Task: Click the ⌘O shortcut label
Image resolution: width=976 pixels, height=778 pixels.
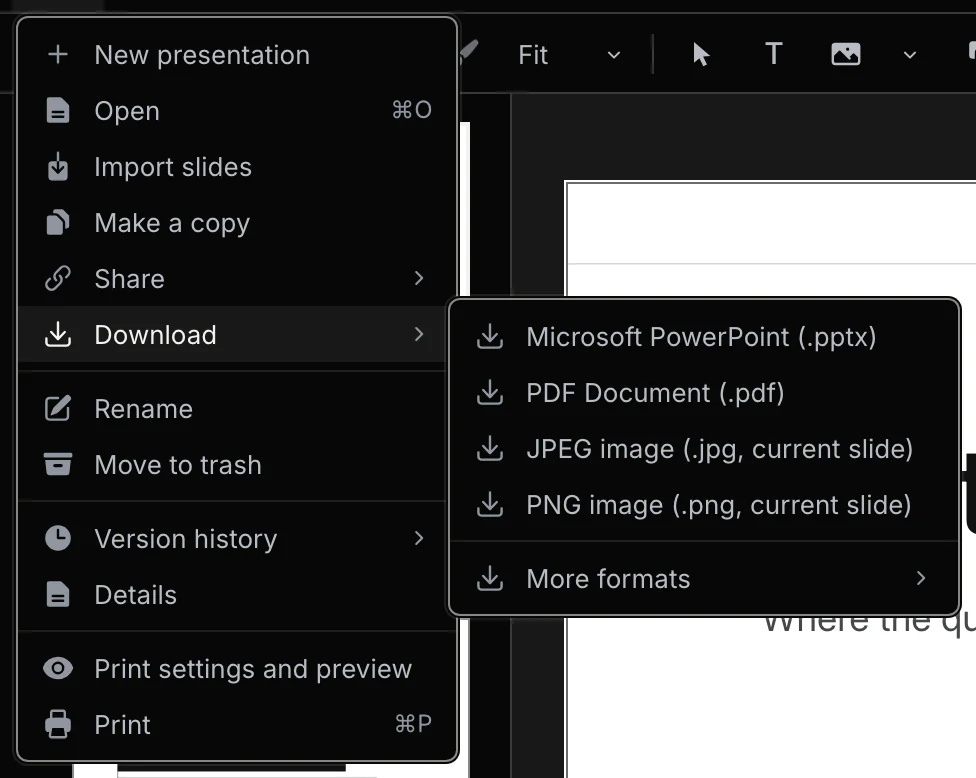Action: click(412, 110)
